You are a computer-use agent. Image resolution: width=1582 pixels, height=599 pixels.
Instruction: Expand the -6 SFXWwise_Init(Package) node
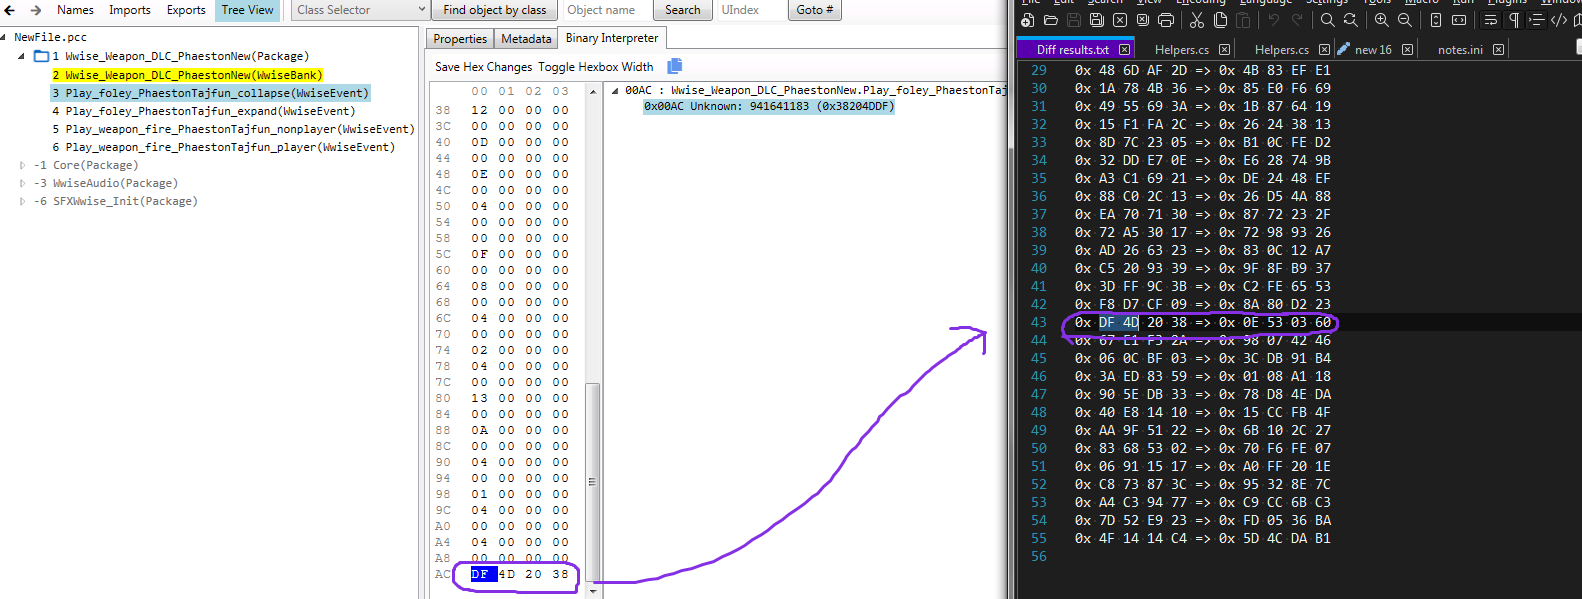(x=22, y=201)
